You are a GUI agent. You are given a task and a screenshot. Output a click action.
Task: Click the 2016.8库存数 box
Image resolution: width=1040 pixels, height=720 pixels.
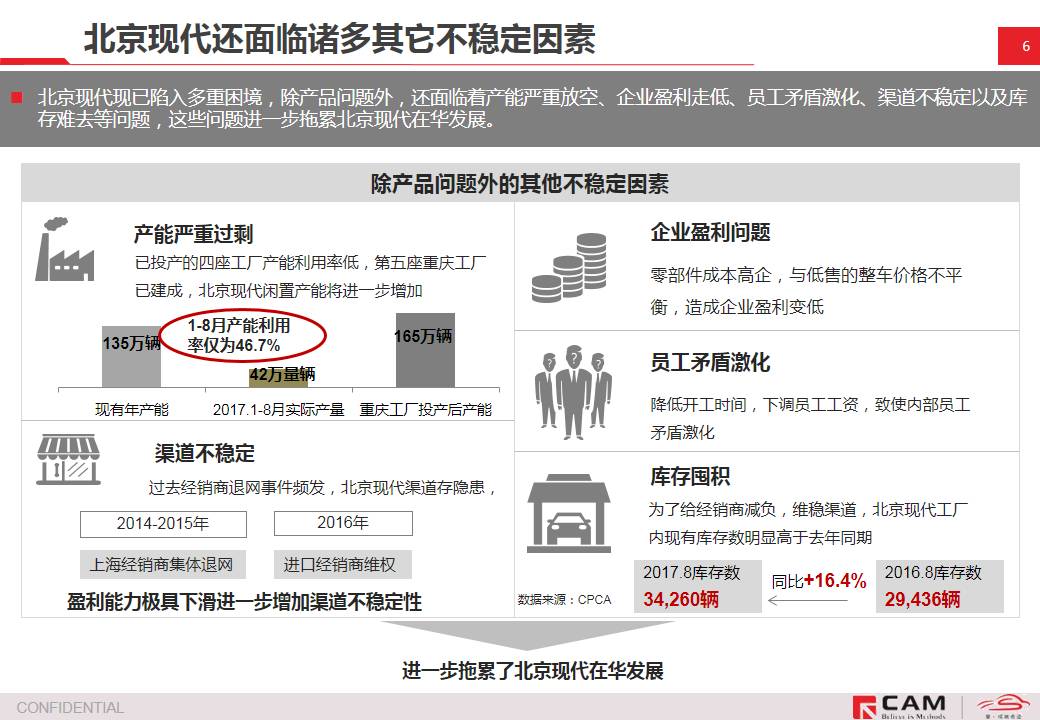pyautogui.click(x=939, y=586)
